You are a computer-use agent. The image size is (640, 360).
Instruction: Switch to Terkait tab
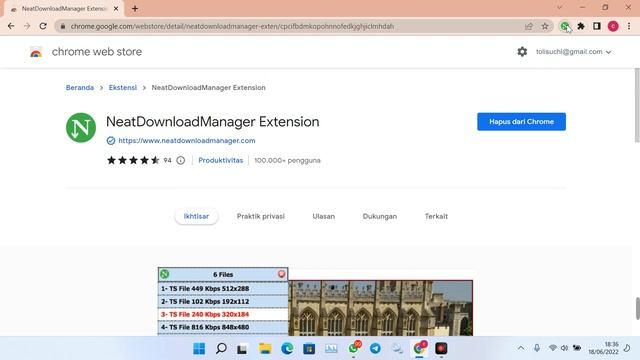click(436, 216)
